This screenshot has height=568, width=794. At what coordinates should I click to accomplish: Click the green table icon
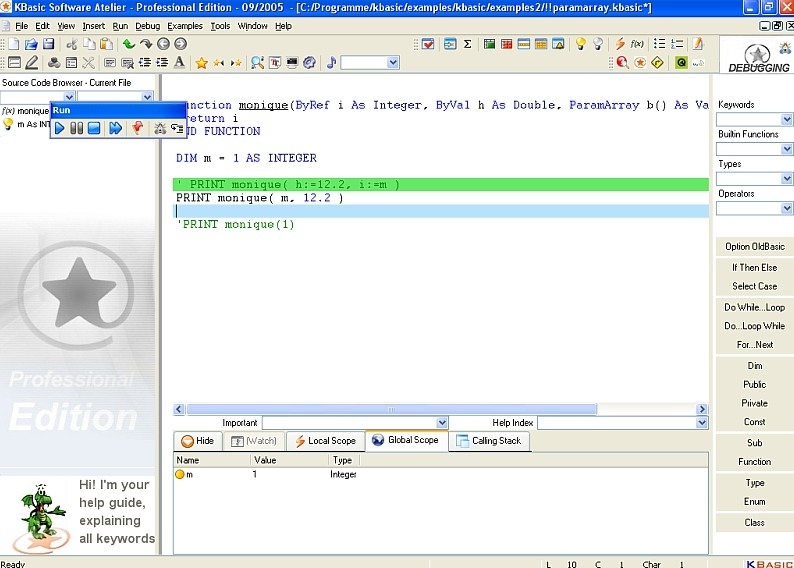pos(489,44)
